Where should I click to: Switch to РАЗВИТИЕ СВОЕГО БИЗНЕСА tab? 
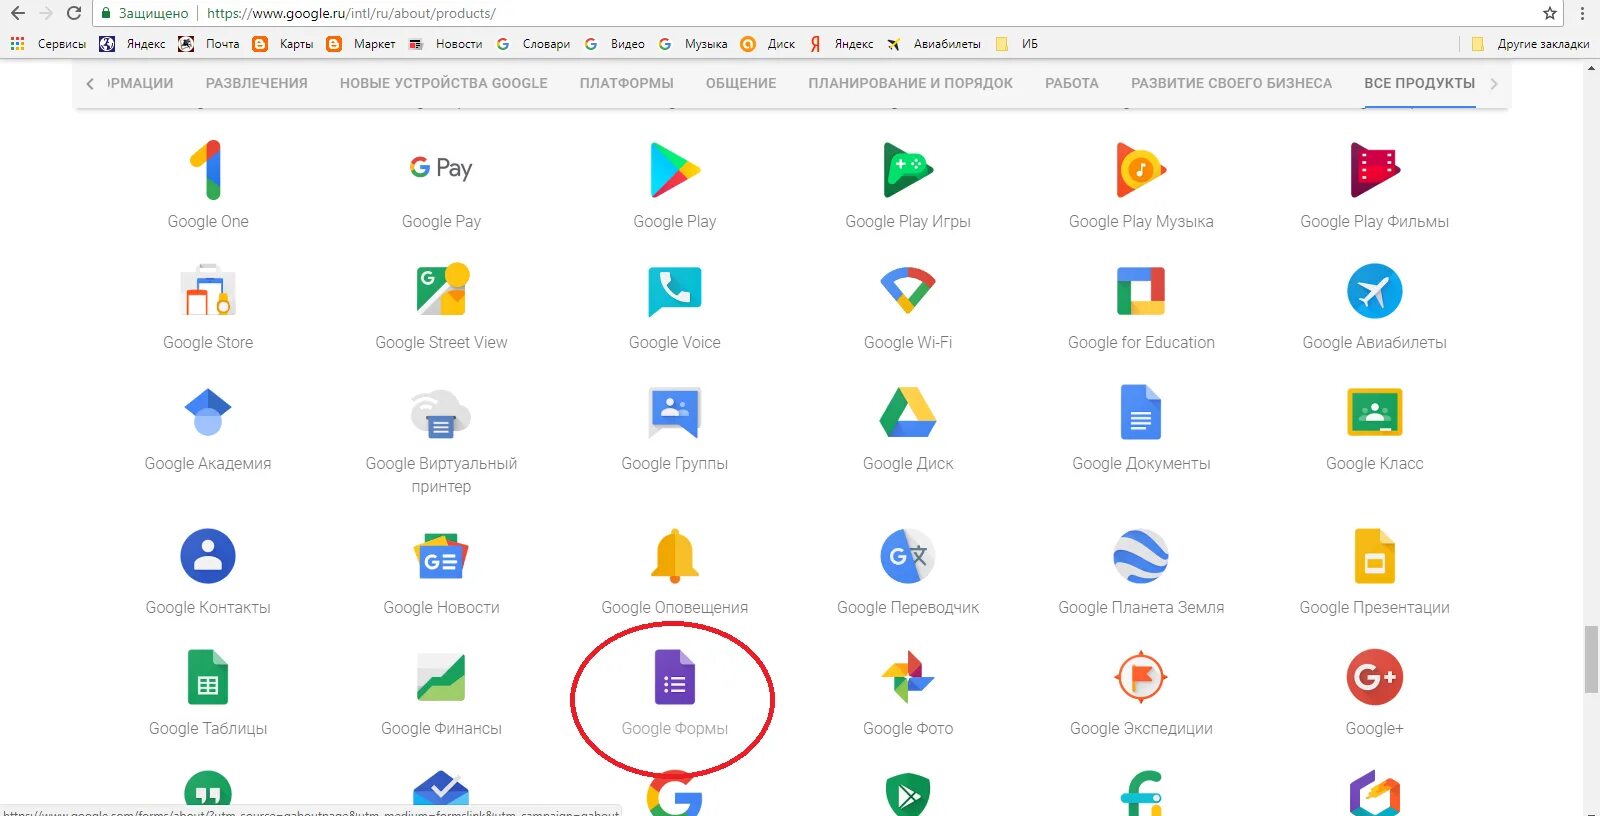1232,83
